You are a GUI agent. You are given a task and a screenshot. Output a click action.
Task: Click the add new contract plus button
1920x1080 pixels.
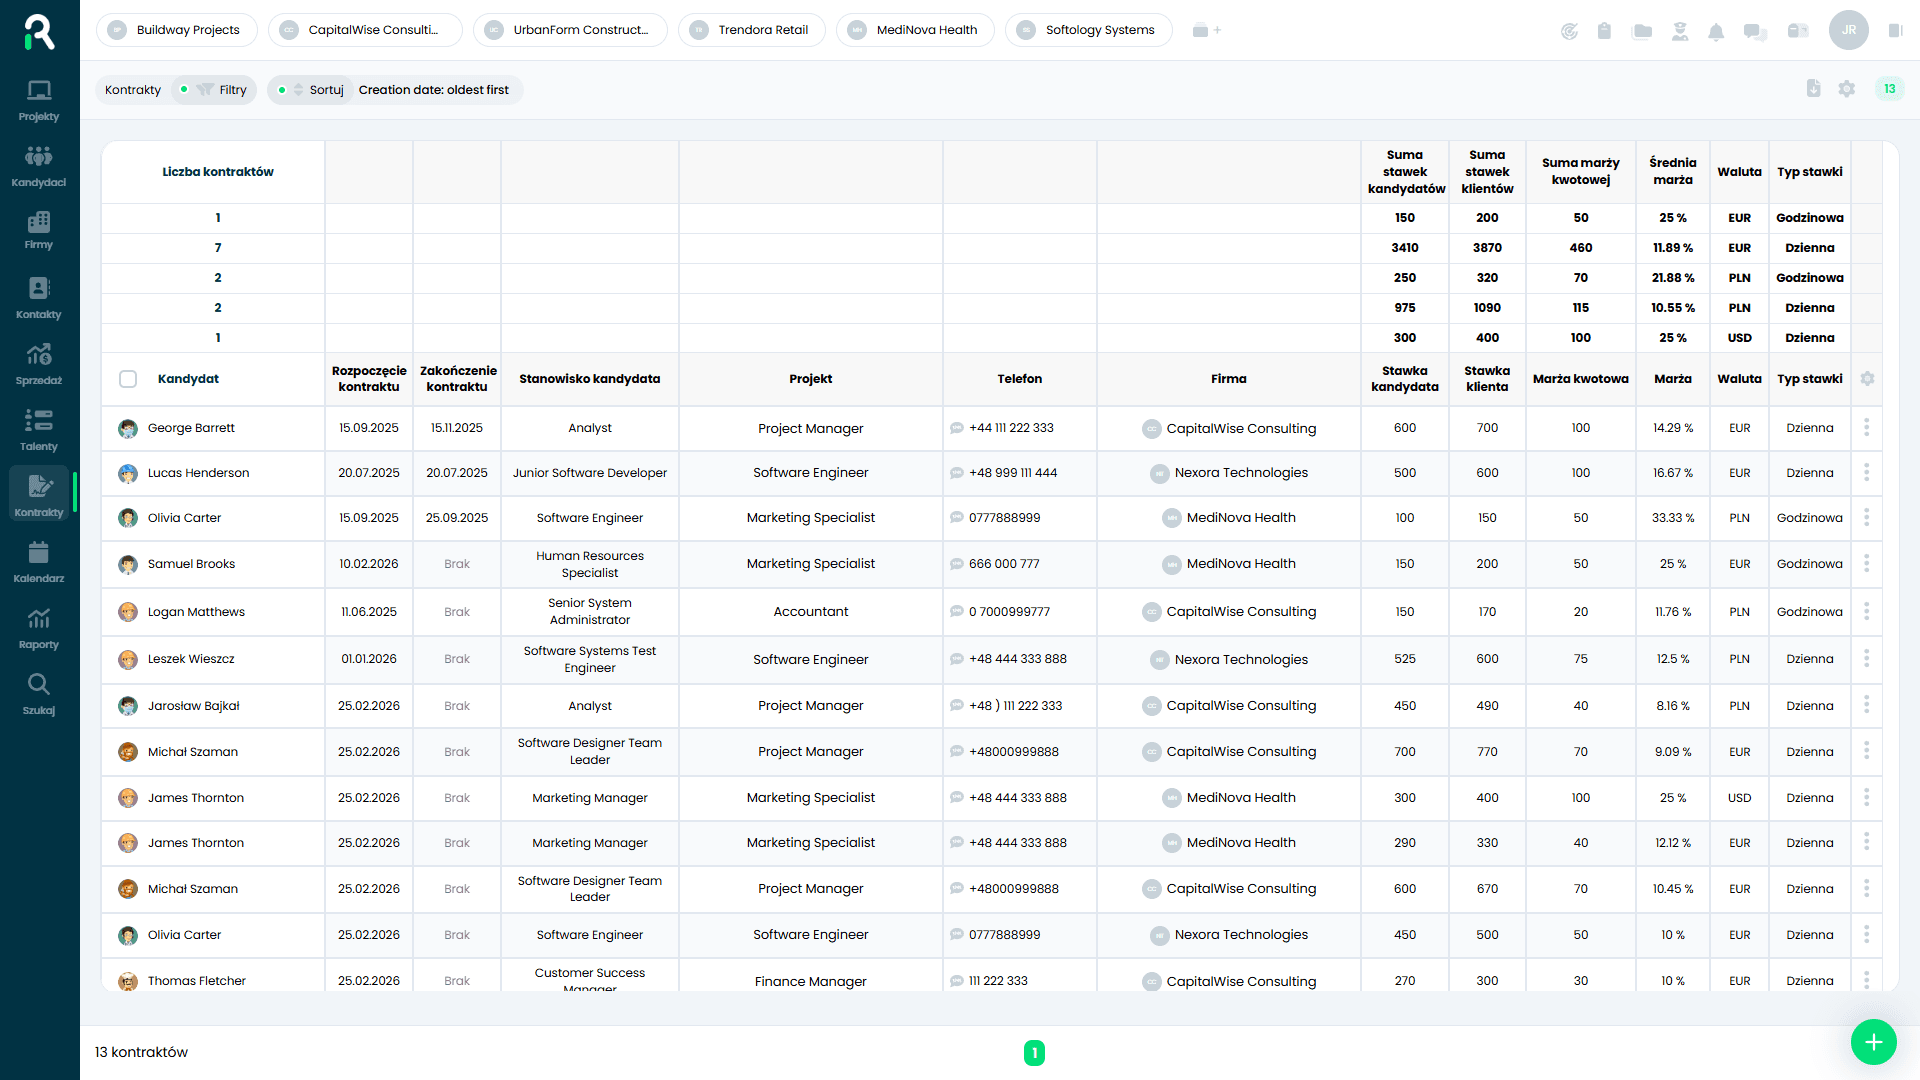(1873, 1043)
